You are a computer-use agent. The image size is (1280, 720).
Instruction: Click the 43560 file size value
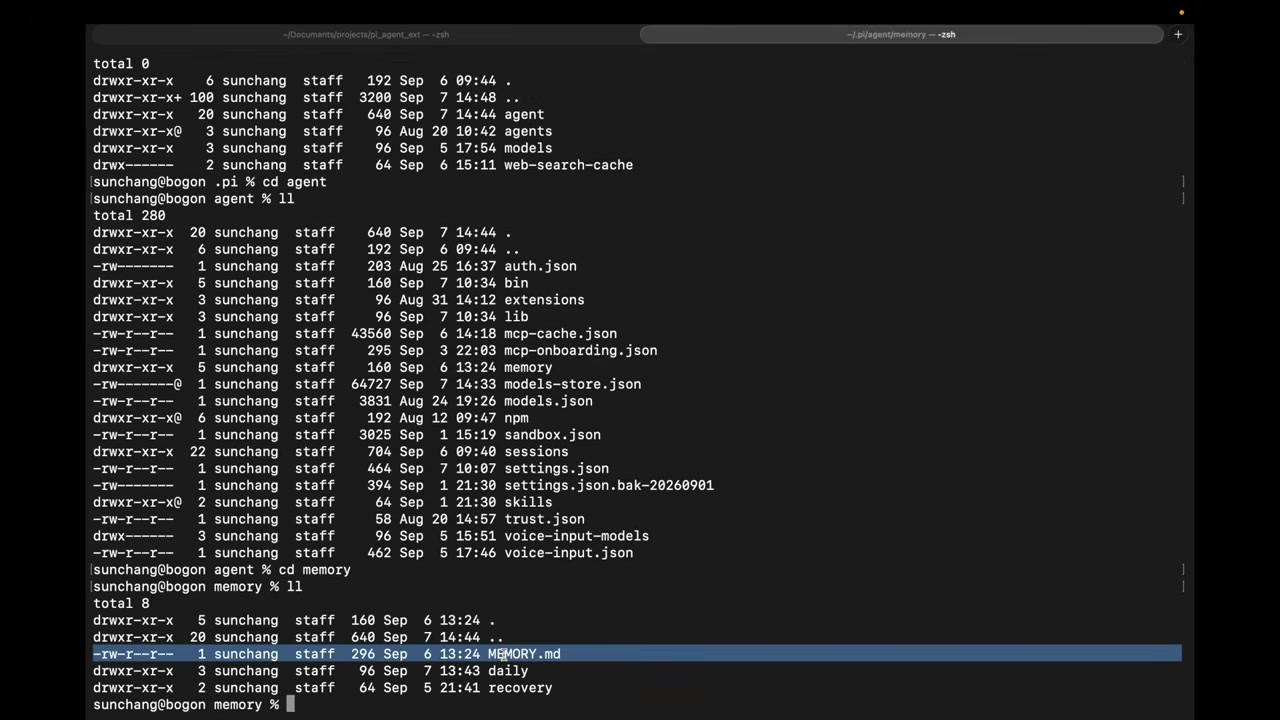pyautogui.click(x=371, y=334)
